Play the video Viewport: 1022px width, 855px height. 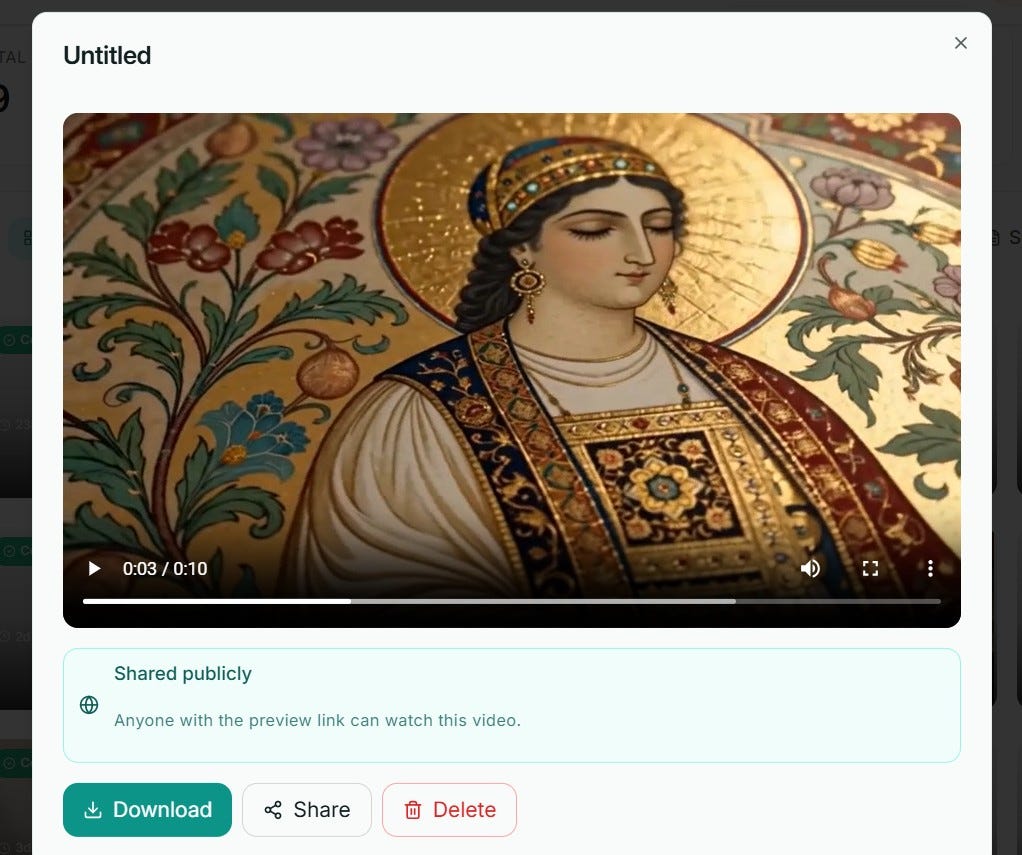tap(95, 569)
